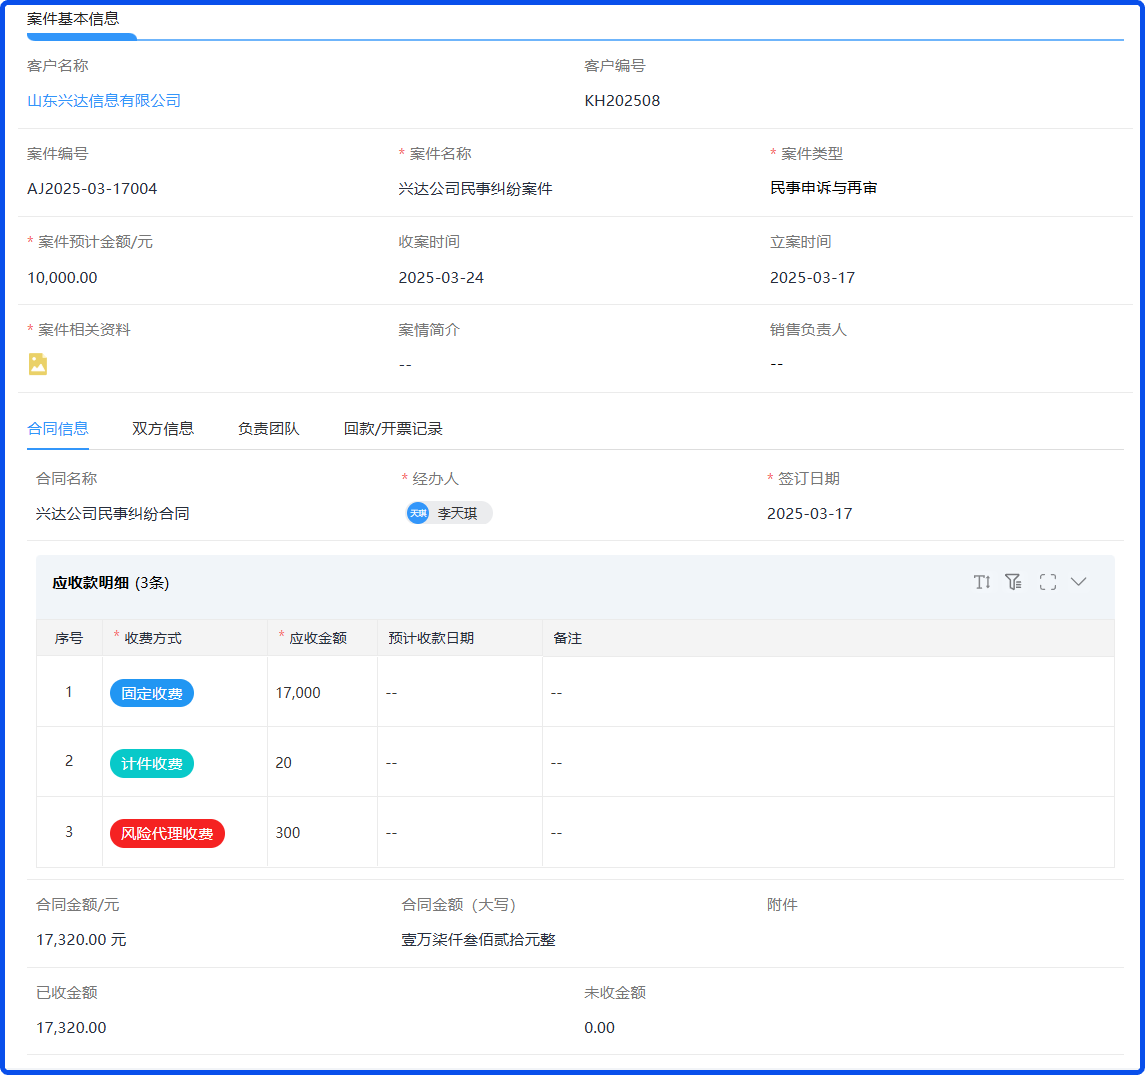Screen dimensions: 1145x1075
Task: Collapse the 应收款明细 section with the chevron
Action: [x=1078, y=582]
